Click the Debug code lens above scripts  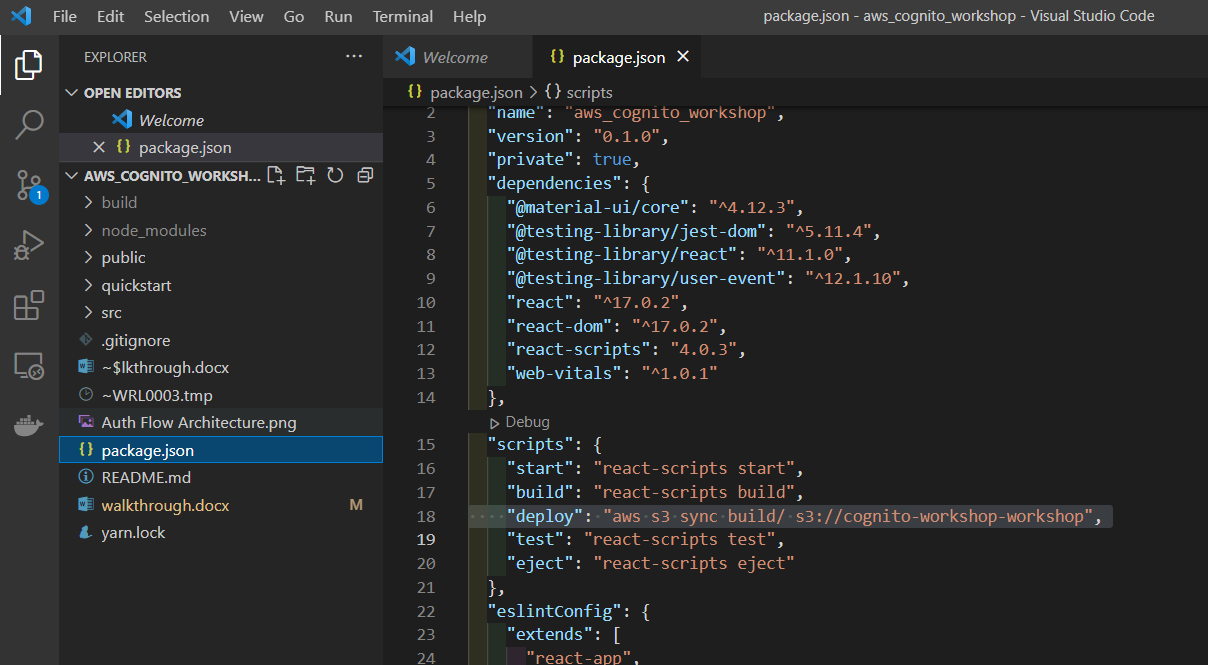pos(527,422)
